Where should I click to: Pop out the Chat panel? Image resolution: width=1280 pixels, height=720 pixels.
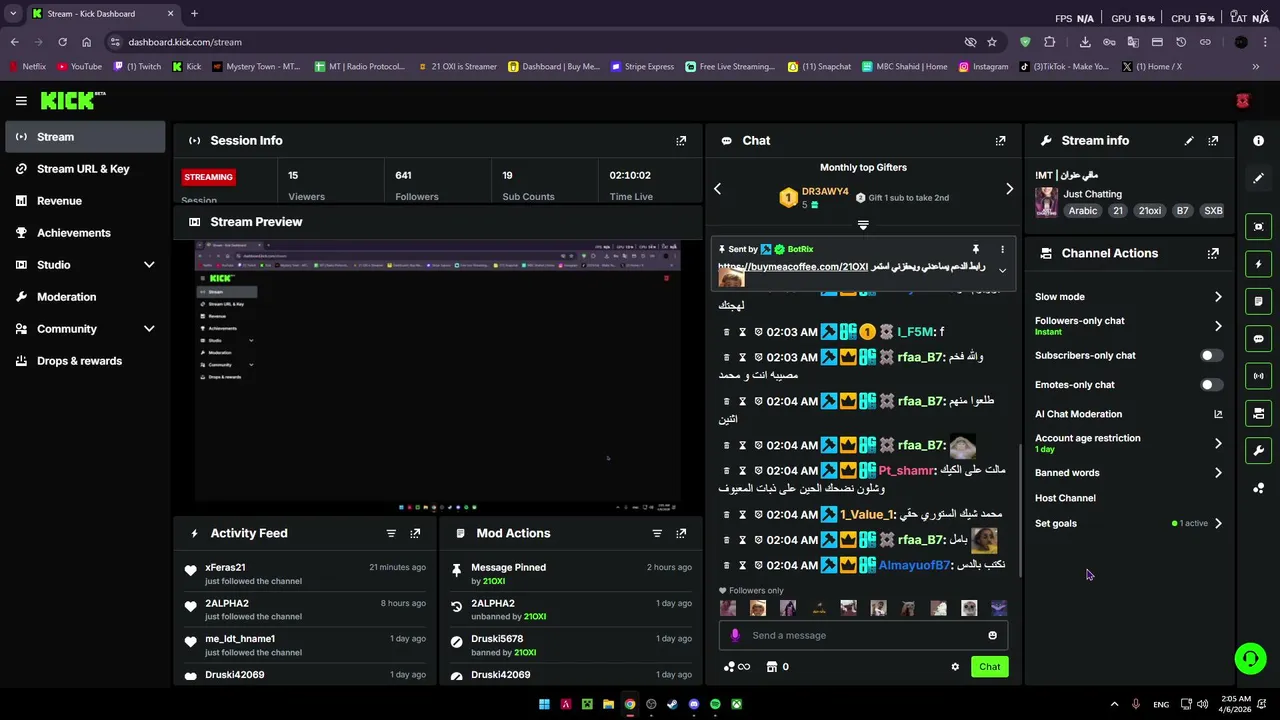[1000, 141]
